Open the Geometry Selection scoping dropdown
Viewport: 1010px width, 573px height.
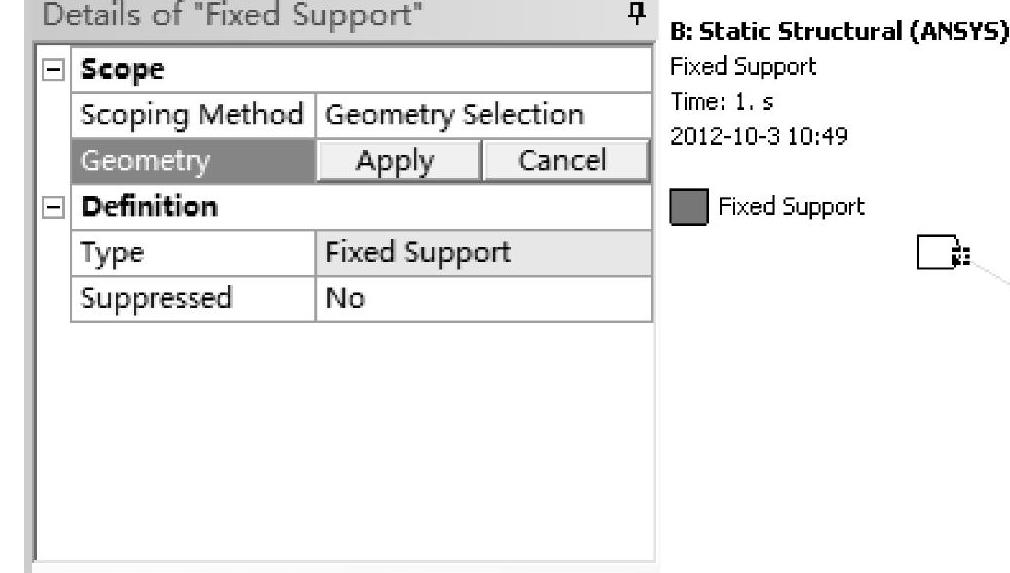coord(482,115)
